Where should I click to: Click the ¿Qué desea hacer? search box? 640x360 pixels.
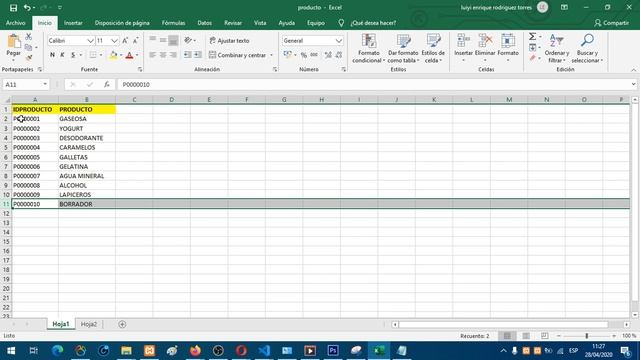[x=373, y=23]
